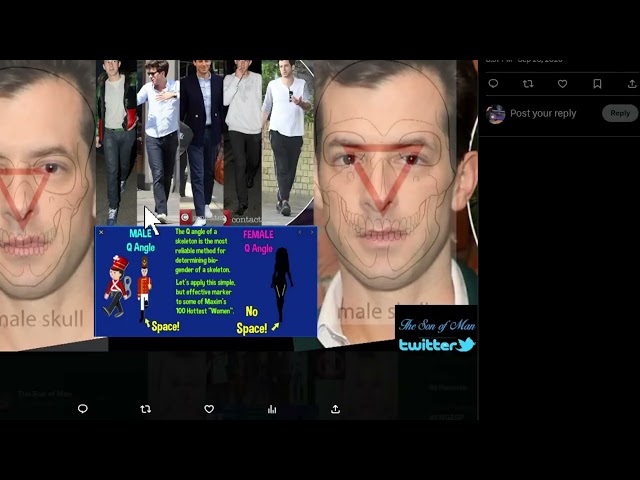Click the share icon in the right panel

pyautogui.click(x=632, y=84)
